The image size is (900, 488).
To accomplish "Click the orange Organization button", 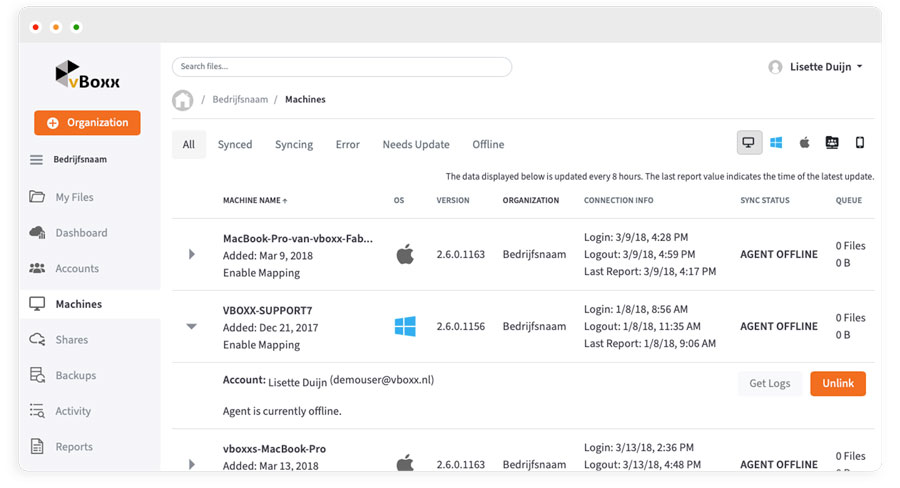I will pos(88,123).
